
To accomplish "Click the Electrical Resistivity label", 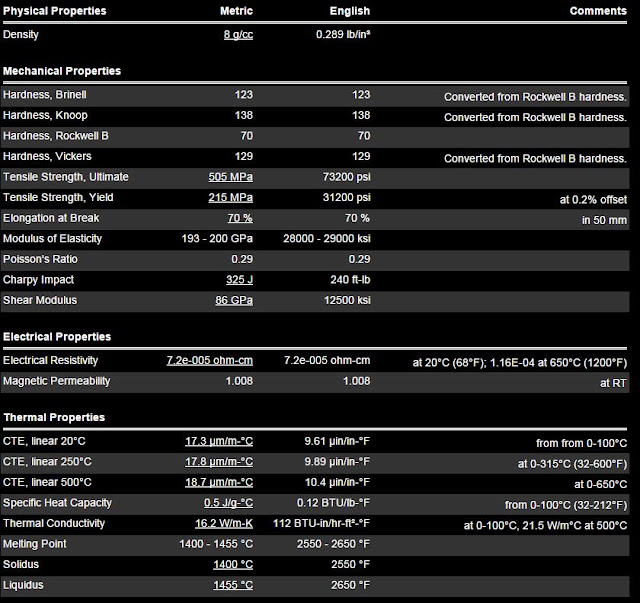I will point(51,360).
